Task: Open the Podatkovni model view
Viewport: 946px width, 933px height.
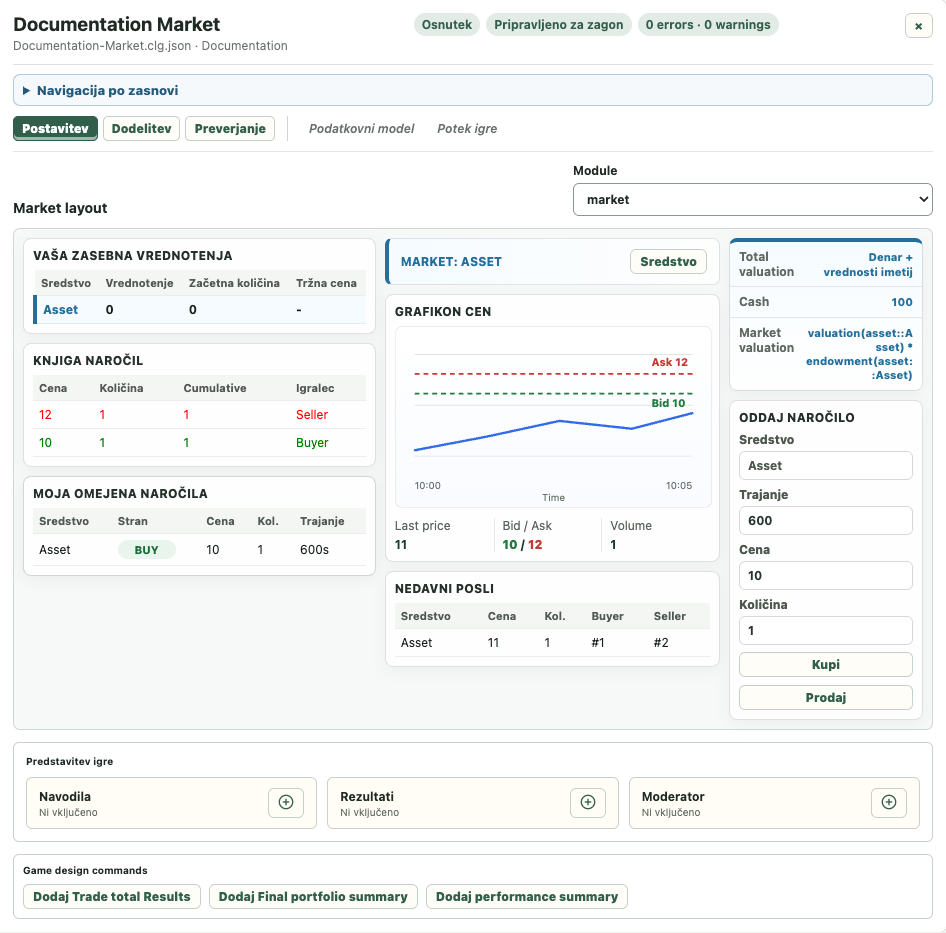Action: (361, 129)
